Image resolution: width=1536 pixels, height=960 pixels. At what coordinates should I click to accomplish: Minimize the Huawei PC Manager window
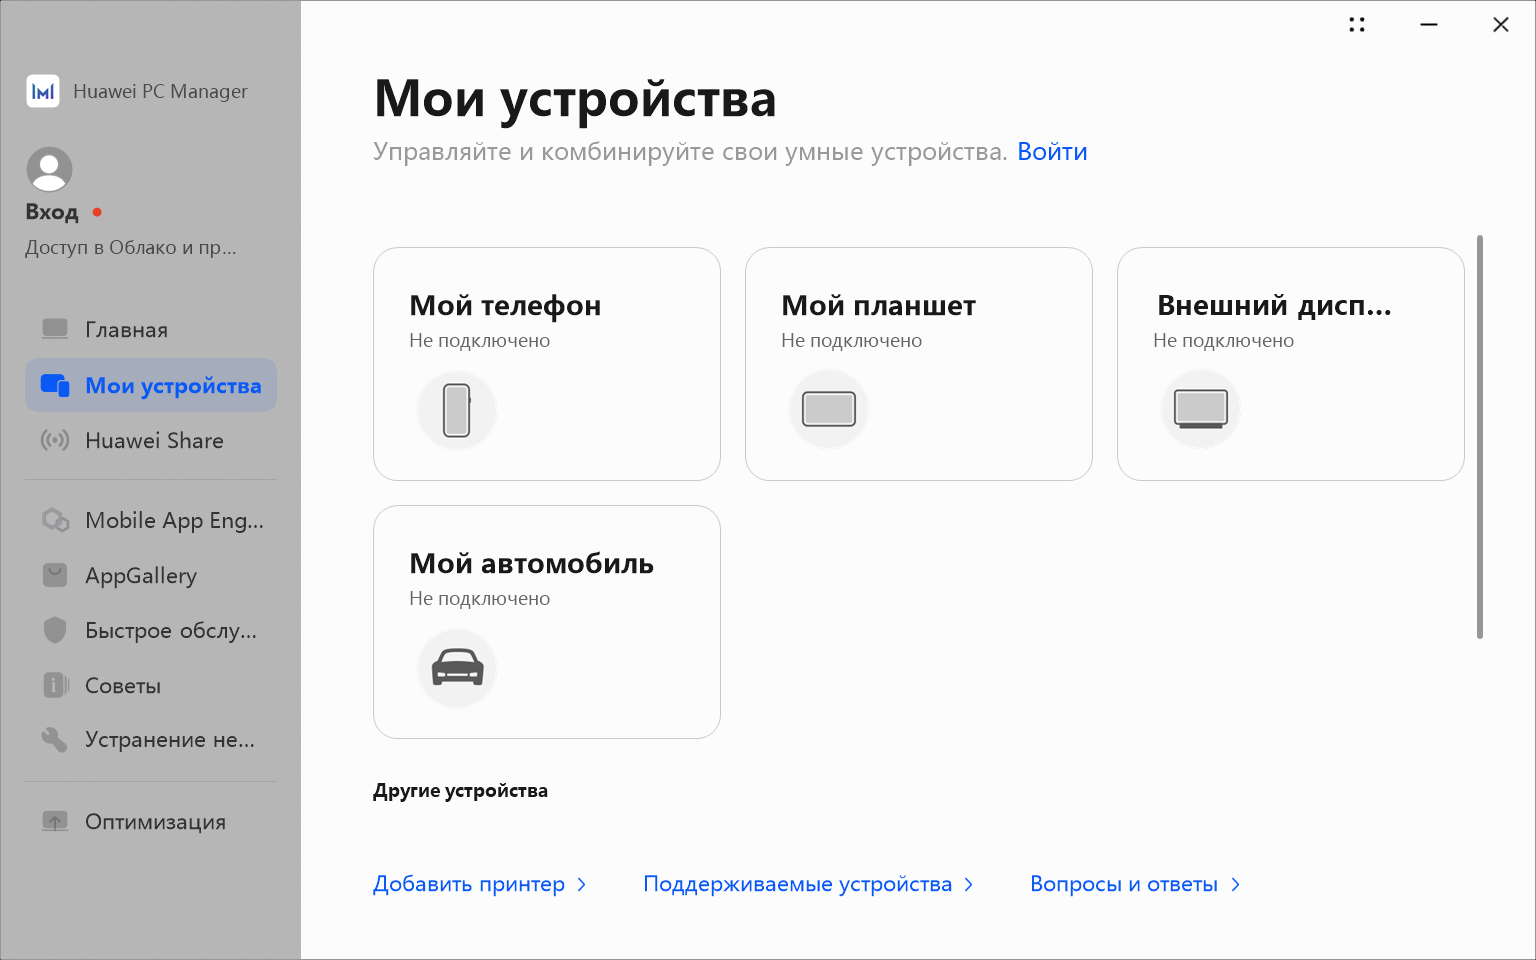[1429, 25]
